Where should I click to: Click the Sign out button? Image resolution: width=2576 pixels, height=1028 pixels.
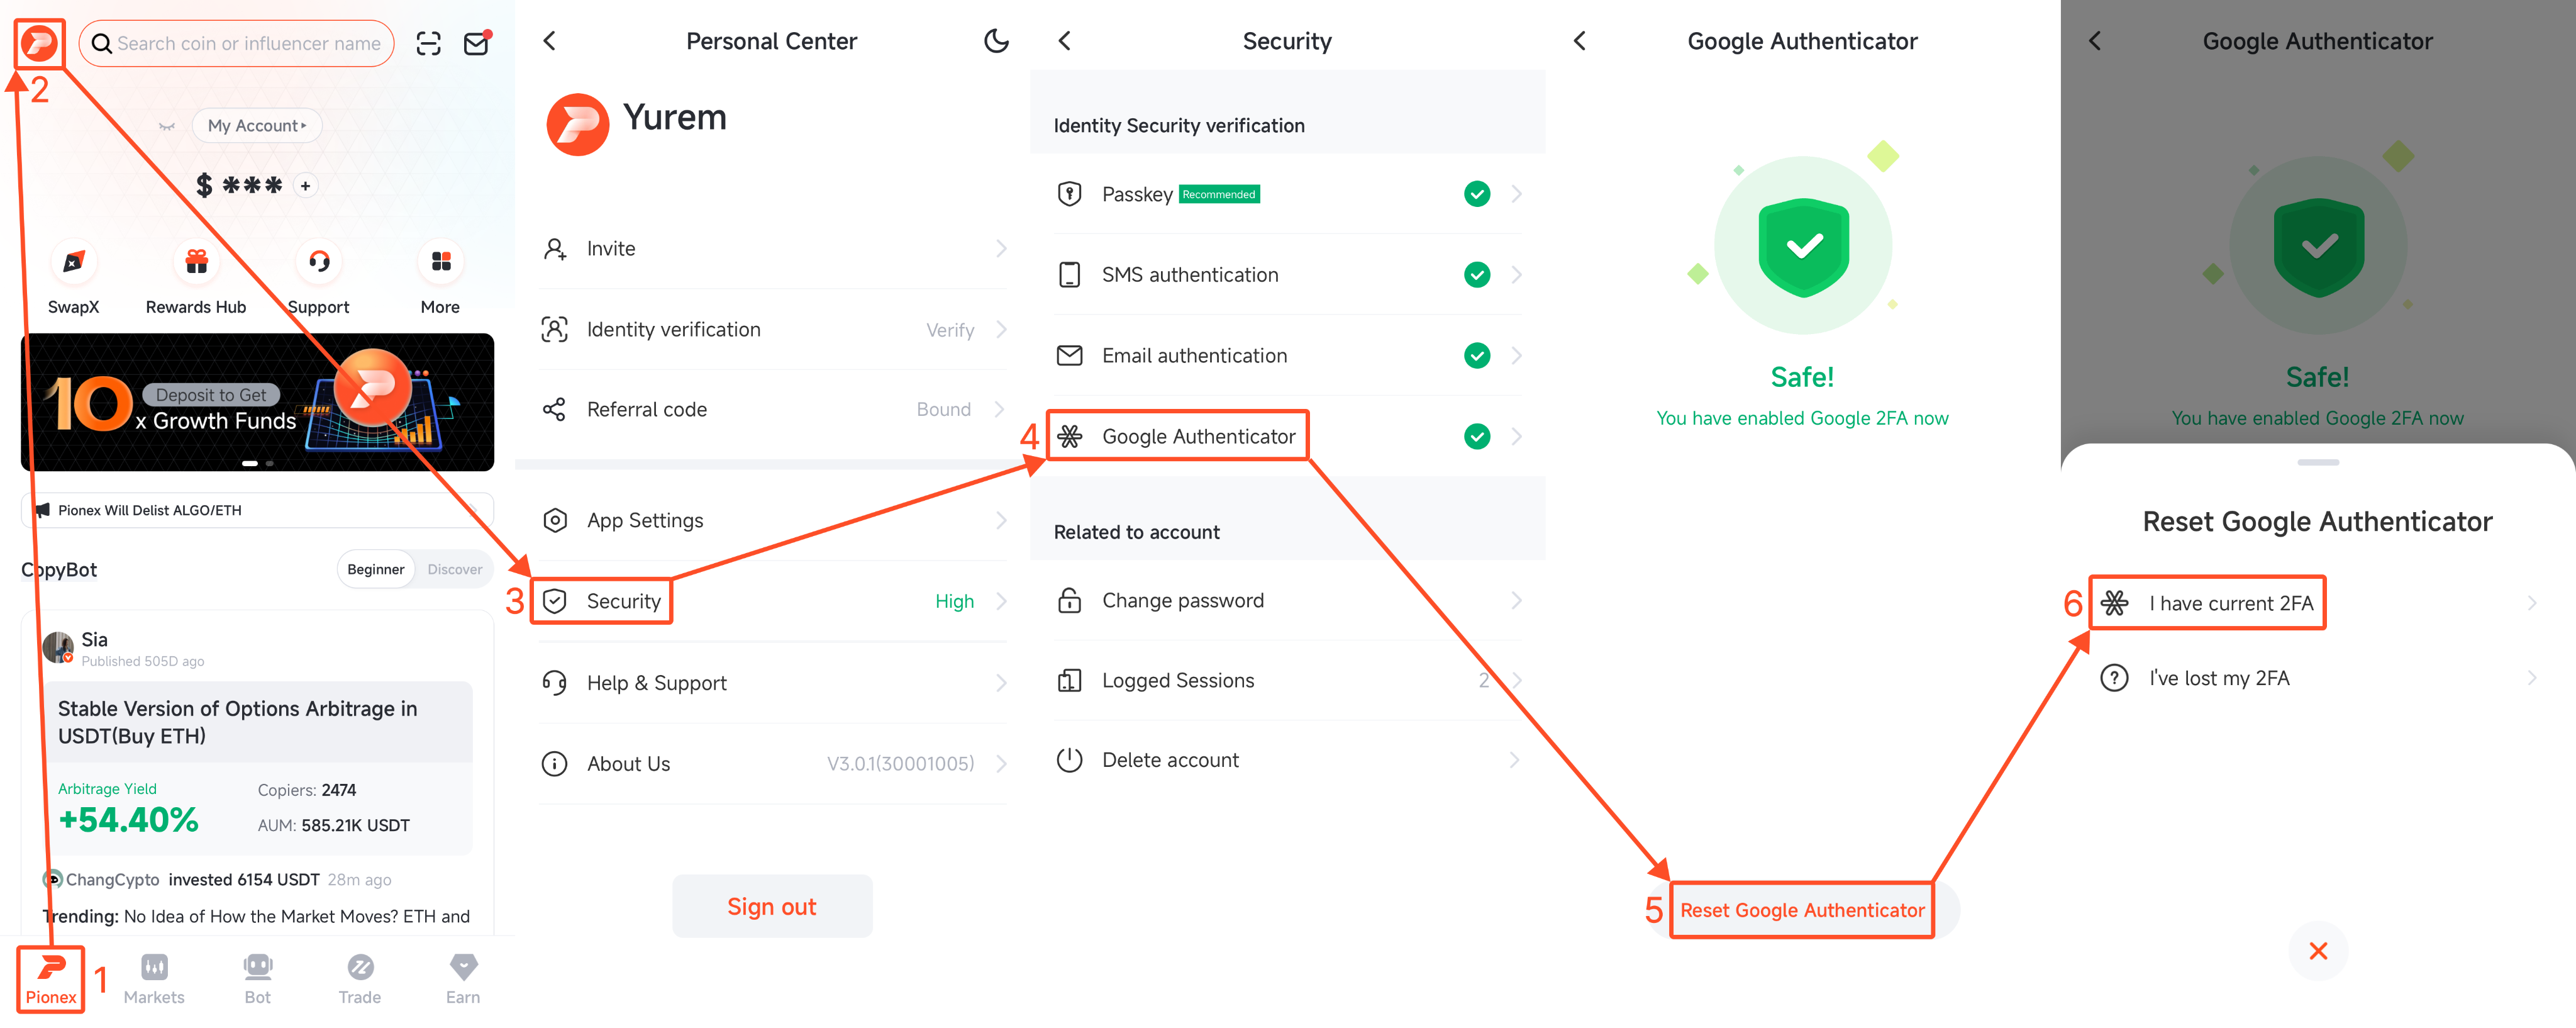tap(772, 906)
